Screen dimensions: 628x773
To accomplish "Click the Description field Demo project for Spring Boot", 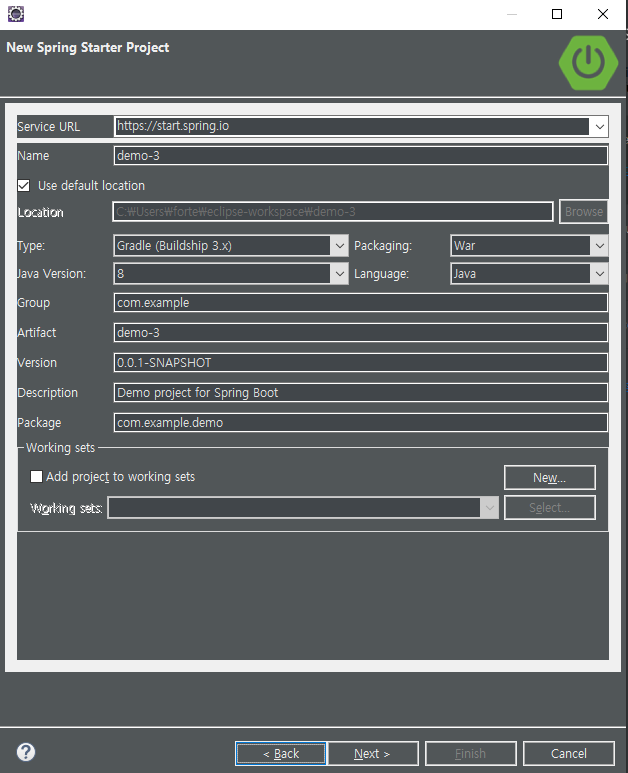I will [361, 393].
